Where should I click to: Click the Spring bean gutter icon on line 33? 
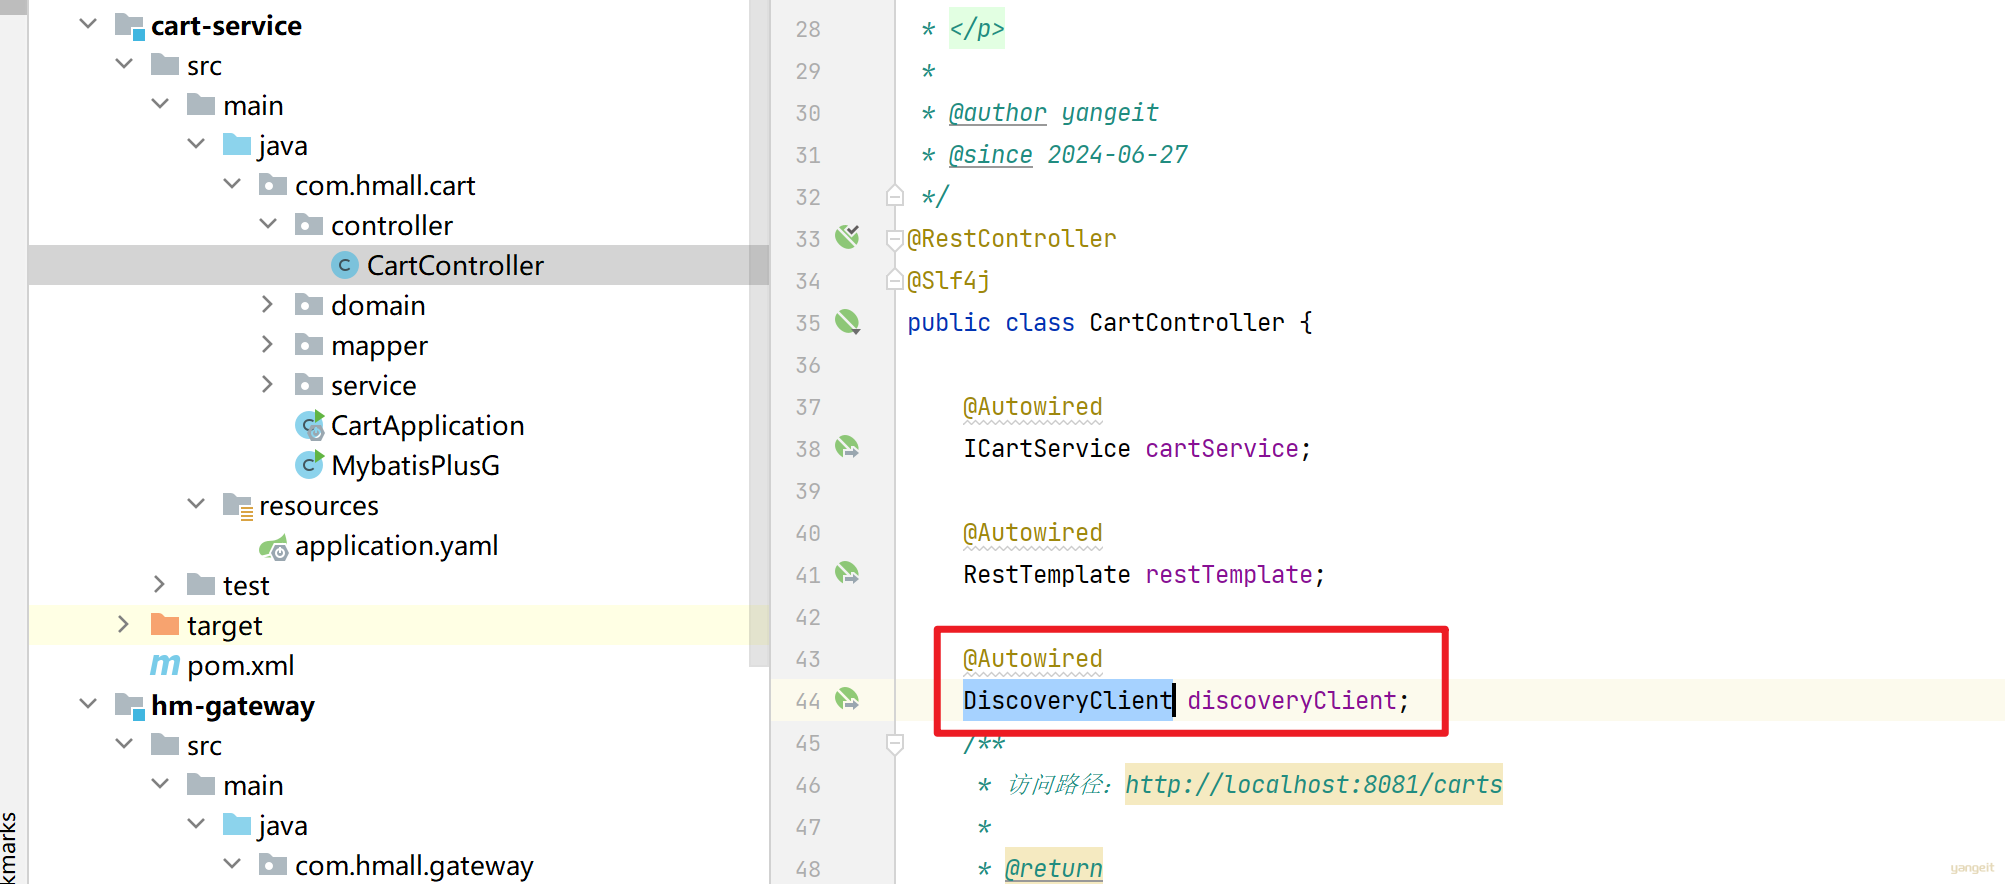pyautogui.click(x=847, y=236)
